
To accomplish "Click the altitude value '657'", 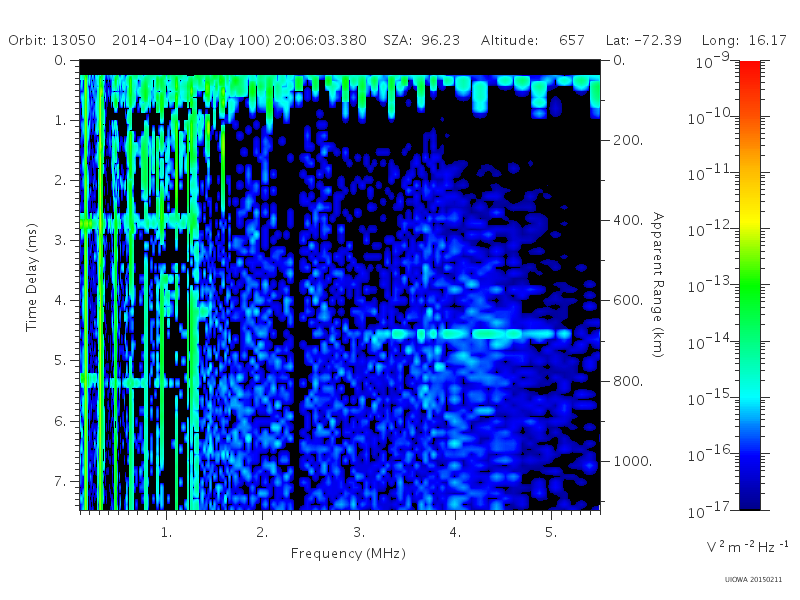I will coord(571,40).
